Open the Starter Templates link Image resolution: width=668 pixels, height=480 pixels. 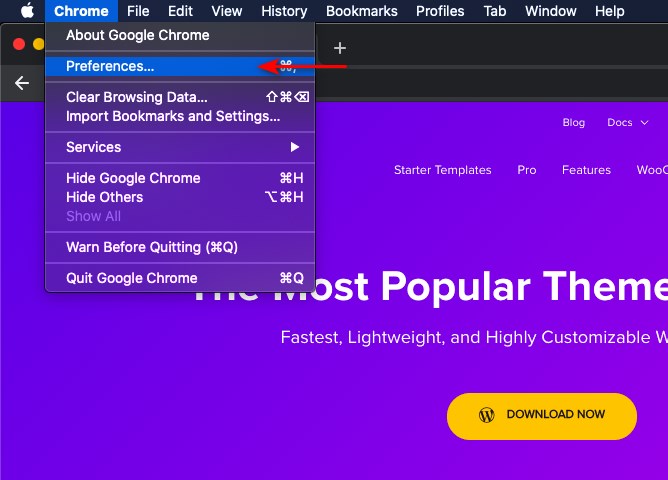[x=442, y=170]
